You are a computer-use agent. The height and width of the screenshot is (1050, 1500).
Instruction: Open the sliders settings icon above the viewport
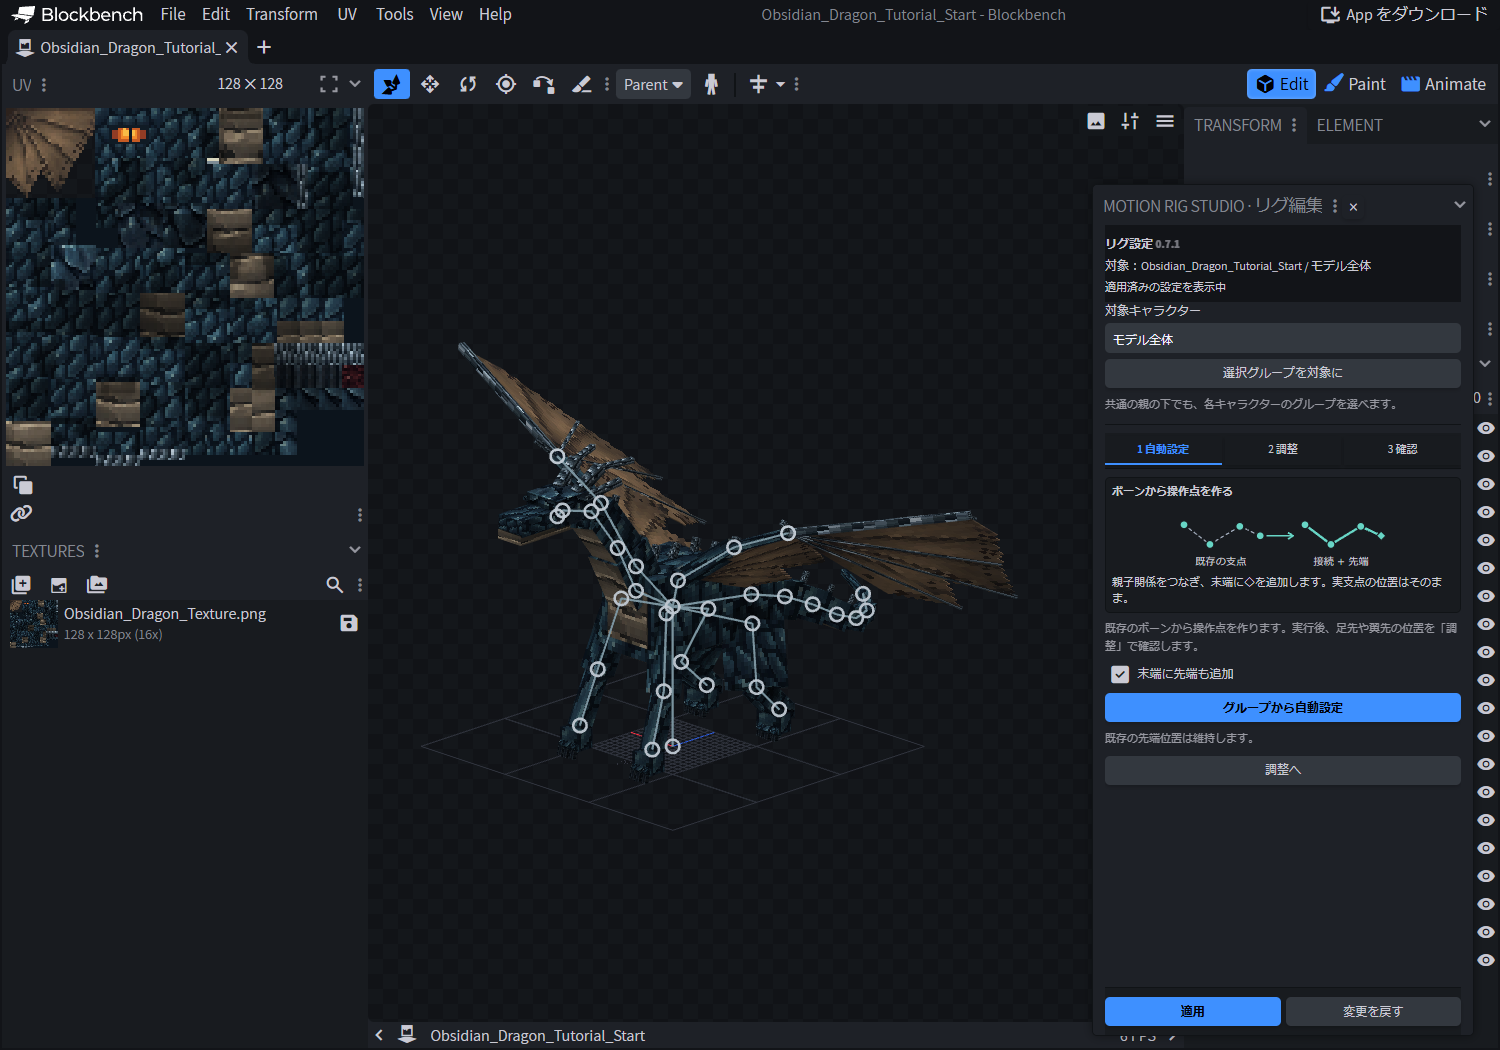tap(1130, 121)
